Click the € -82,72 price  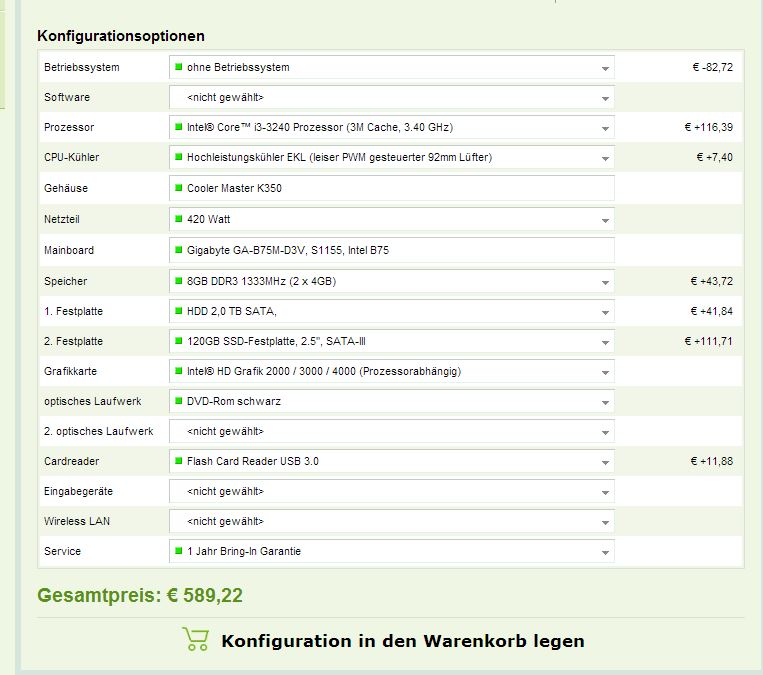(712, 67)
